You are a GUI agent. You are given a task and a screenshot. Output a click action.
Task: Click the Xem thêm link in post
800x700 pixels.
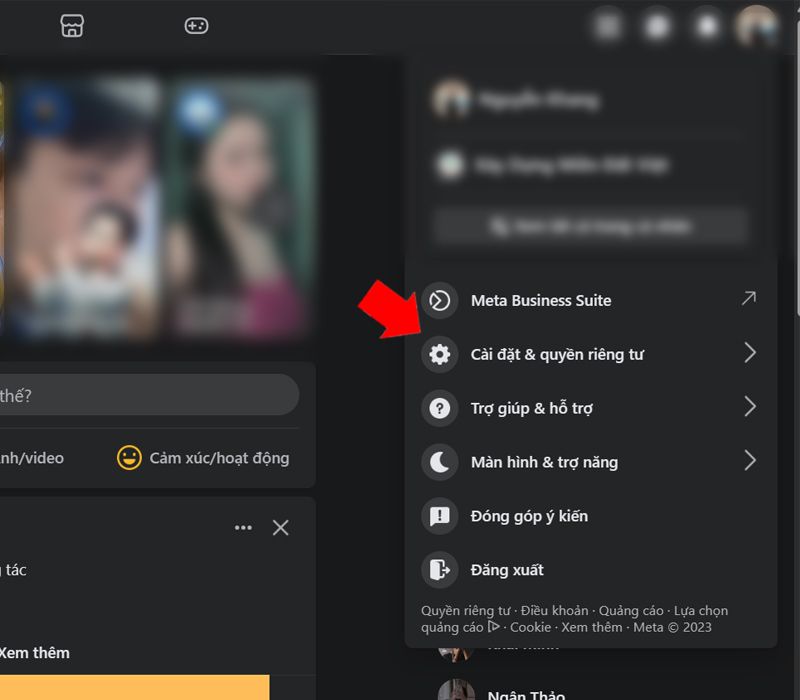(34, 653)
